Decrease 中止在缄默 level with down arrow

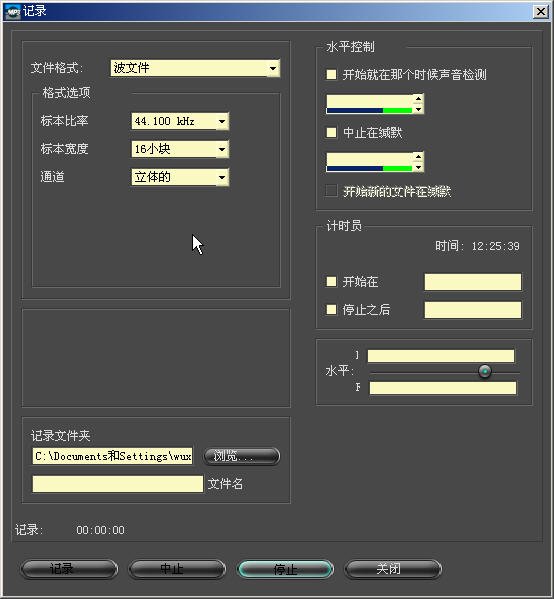[x=418, y=167]
